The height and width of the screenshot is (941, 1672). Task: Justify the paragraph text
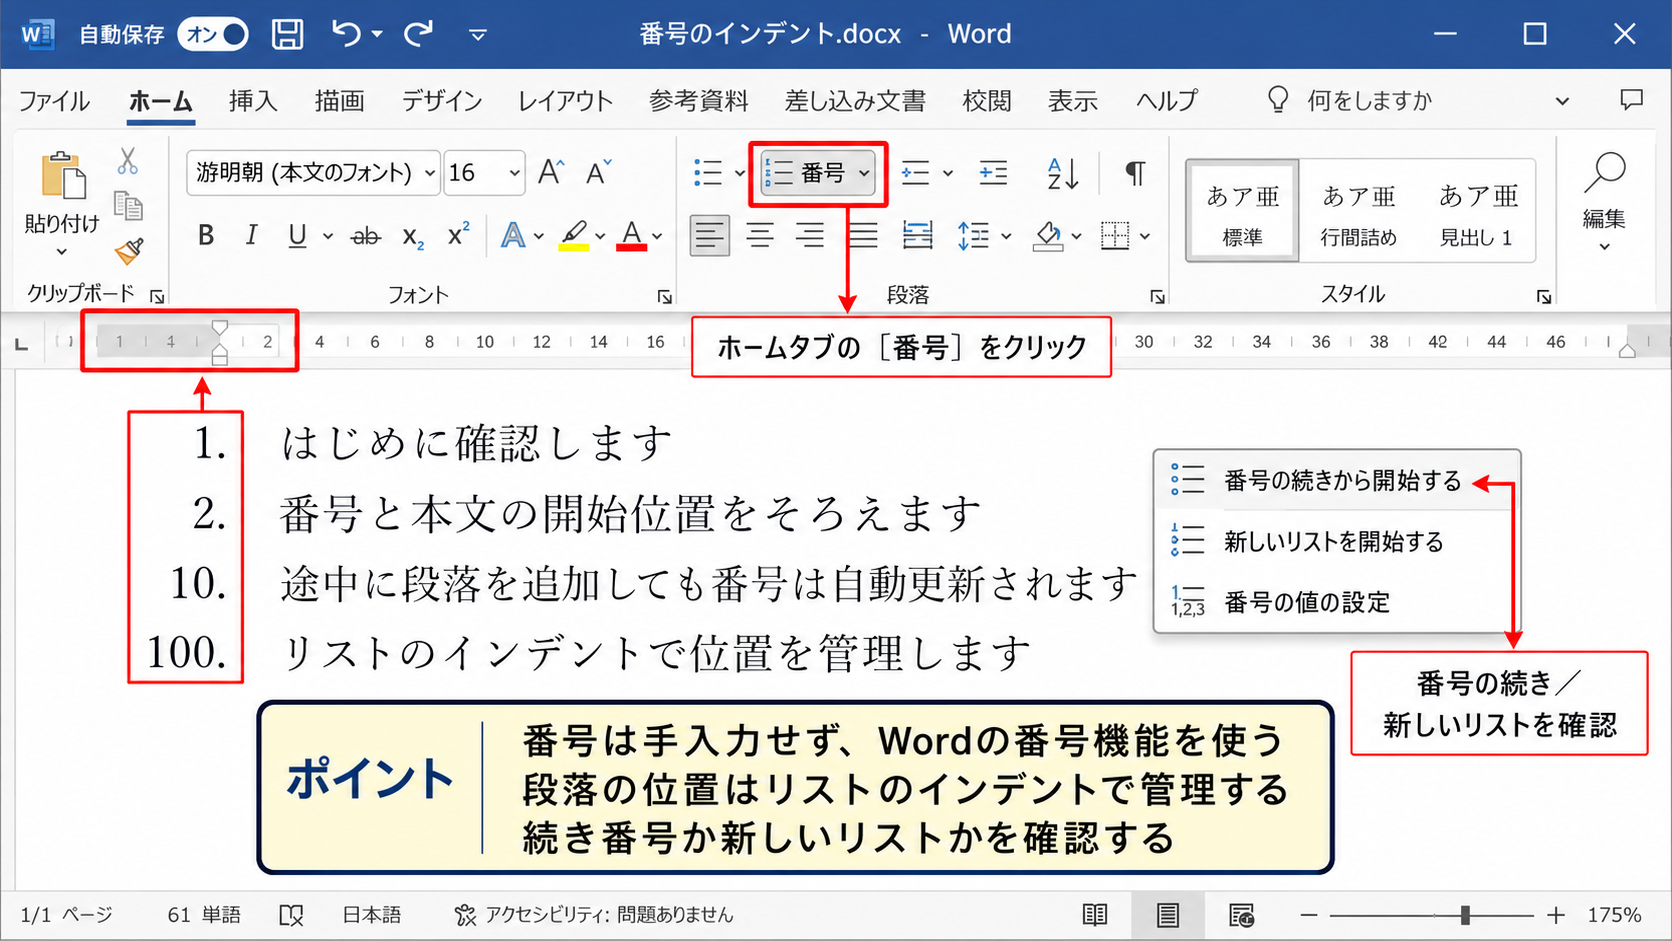(863, 236)
